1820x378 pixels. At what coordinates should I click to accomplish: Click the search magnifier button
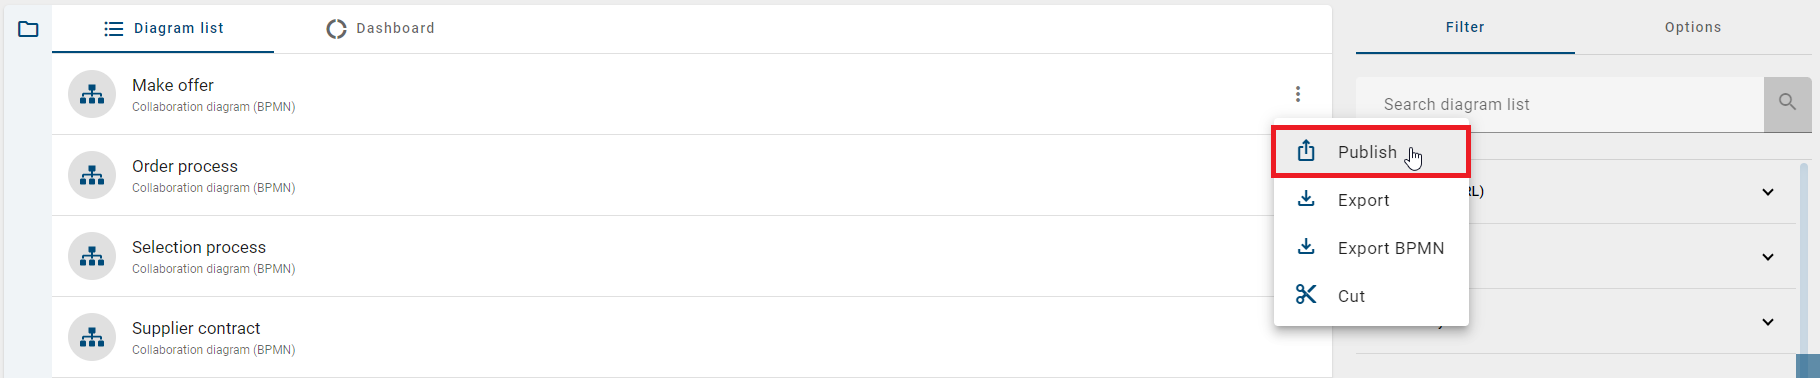(x=1788, y=103)
